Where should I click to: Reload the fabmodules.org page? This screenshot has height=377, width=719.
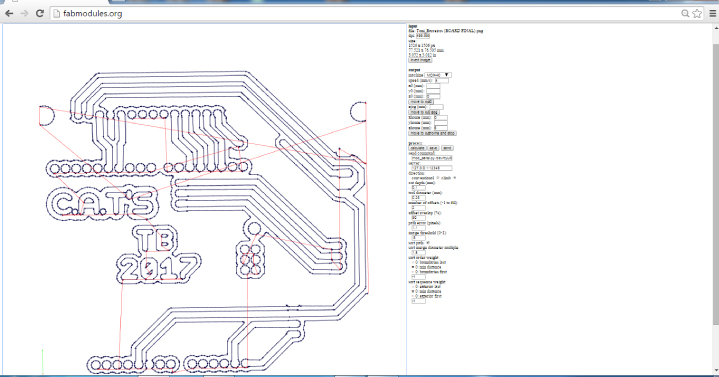40,13
